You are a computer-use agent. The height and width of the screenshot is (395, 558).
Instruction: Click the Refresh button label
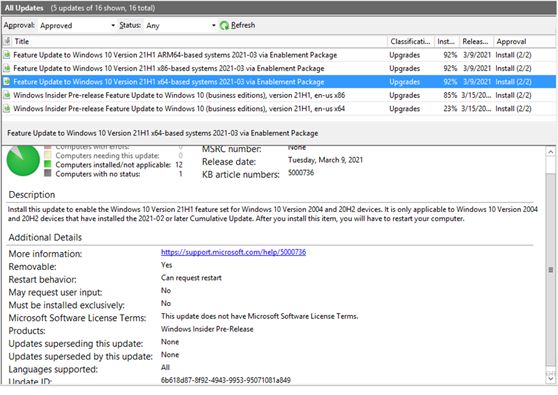[243, 25]
